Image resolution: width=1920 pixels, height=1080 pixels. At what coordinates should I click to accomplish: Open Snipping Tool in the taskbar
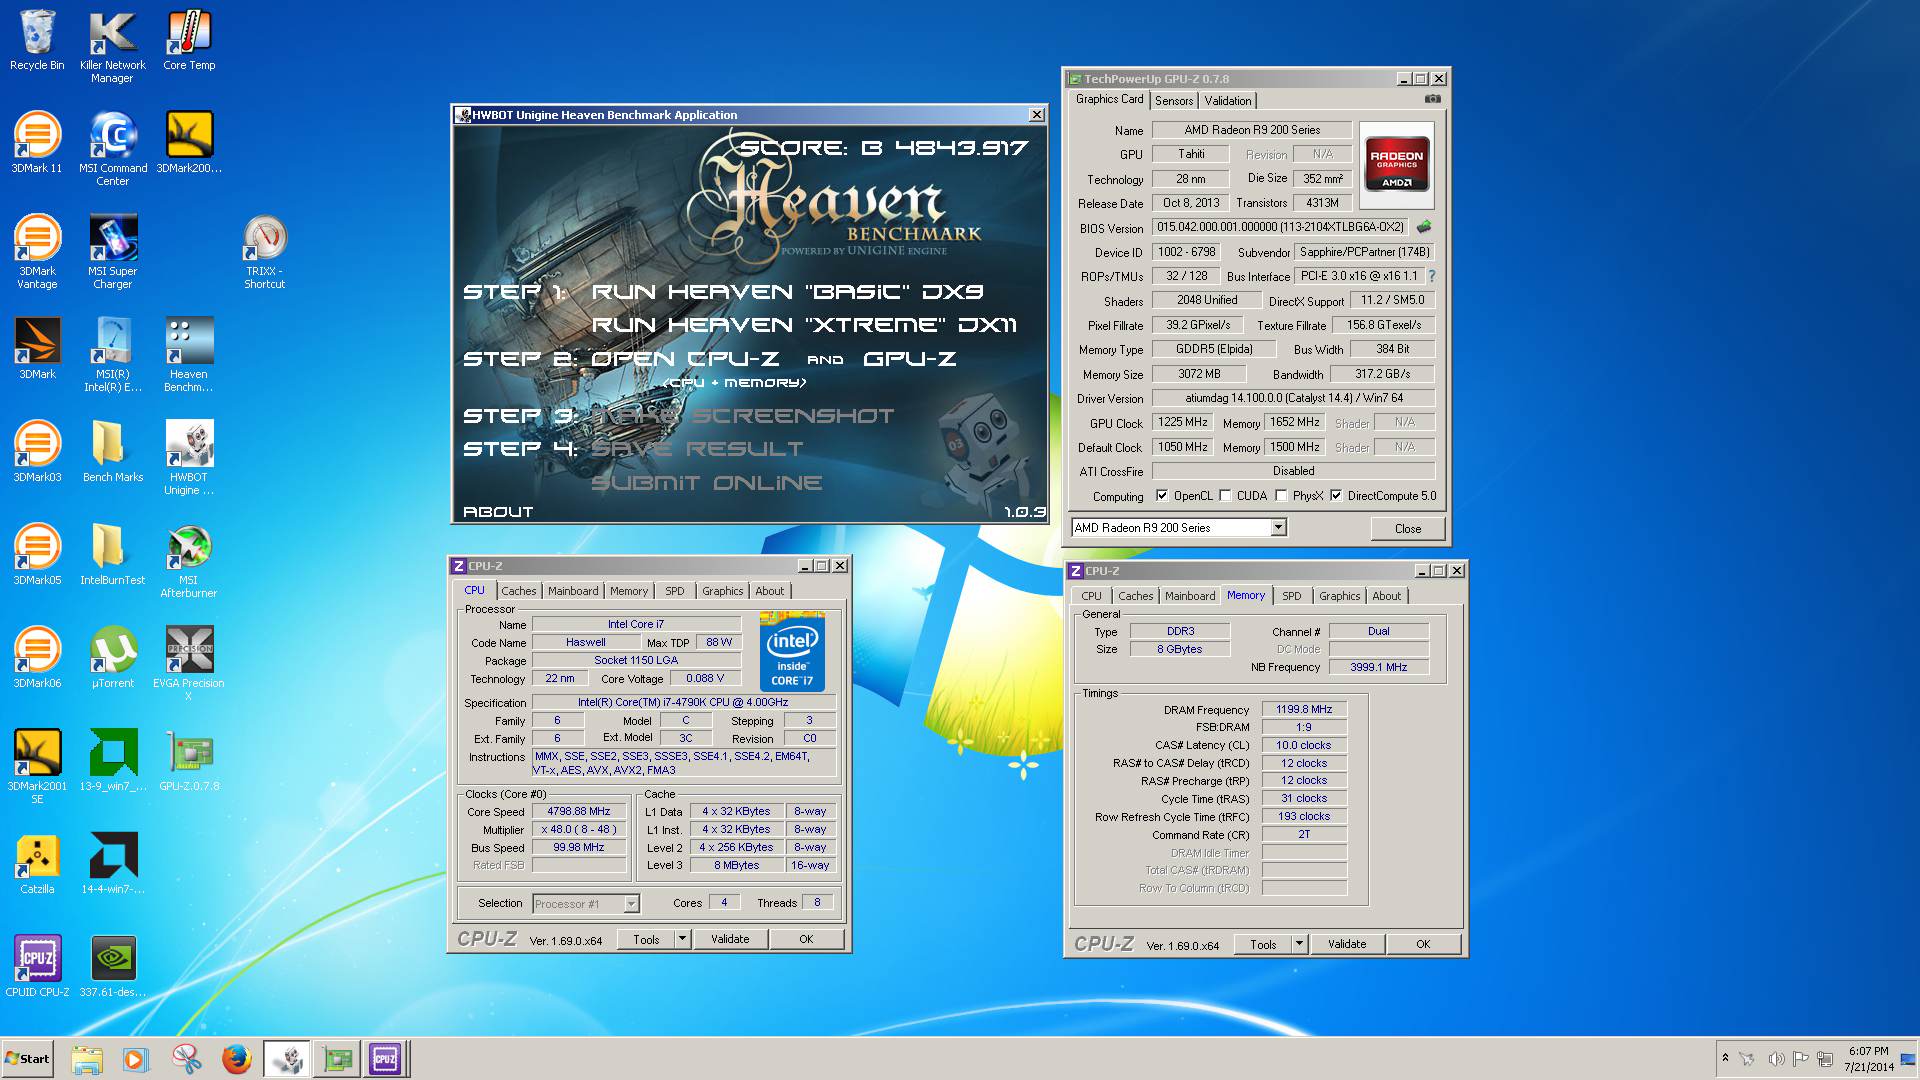pos(186,1059)
